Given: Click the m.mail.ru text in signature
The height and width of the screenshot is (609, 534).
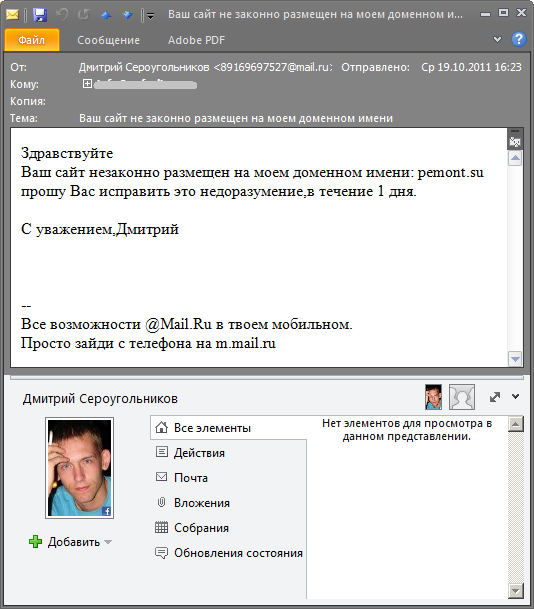Looking at the screenshot, I should point(245,343).
